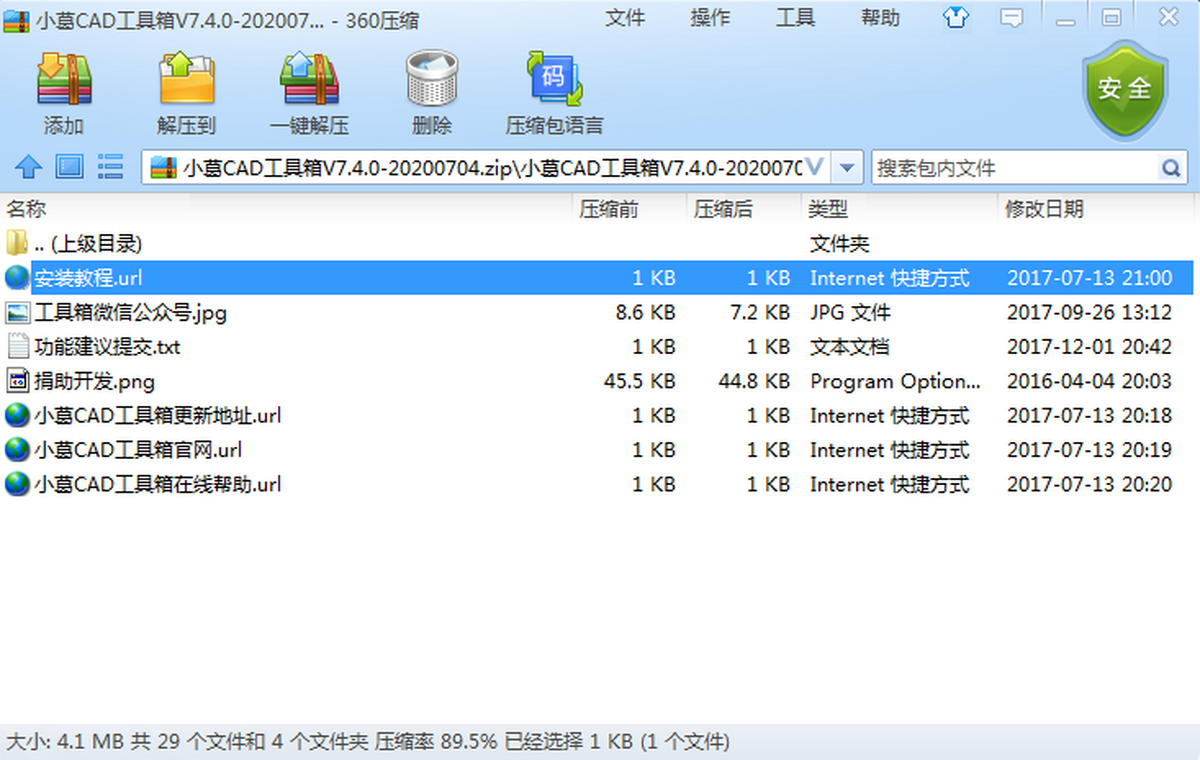The height and width of the screenshot is (760, 1200).
Task: Click the green 安全 shield badge
Action: [x=1125, y=90]
